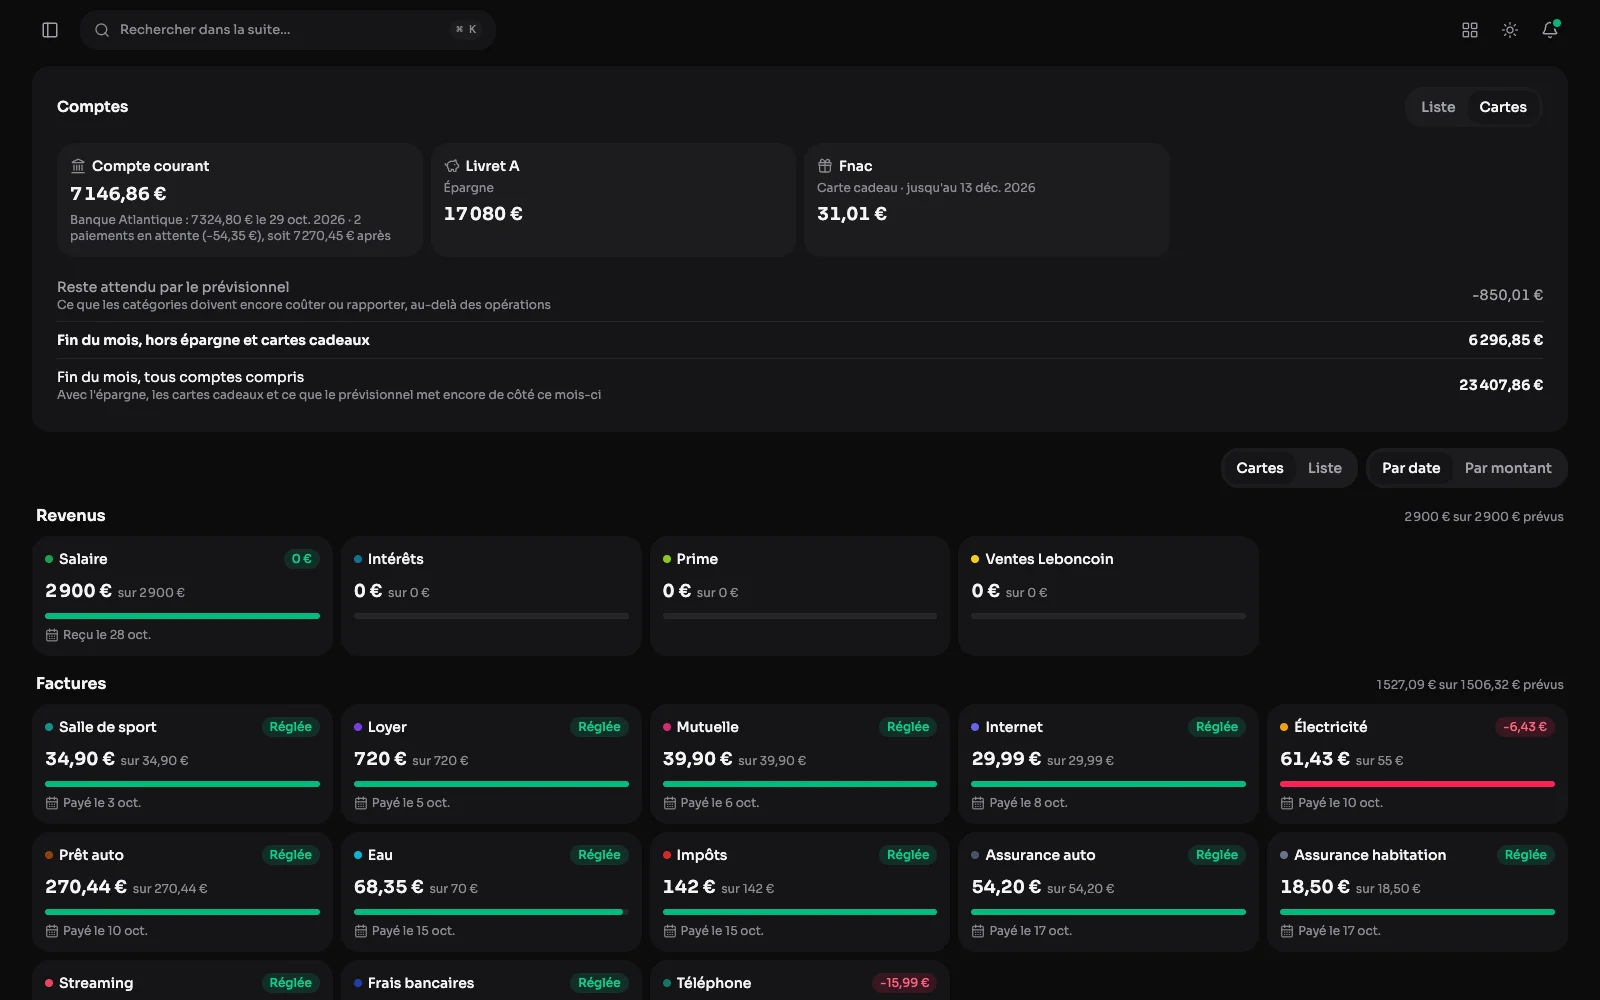1600x1000 pixels.
Task: Open the Compte courant account card
Action: click(240, 200)
